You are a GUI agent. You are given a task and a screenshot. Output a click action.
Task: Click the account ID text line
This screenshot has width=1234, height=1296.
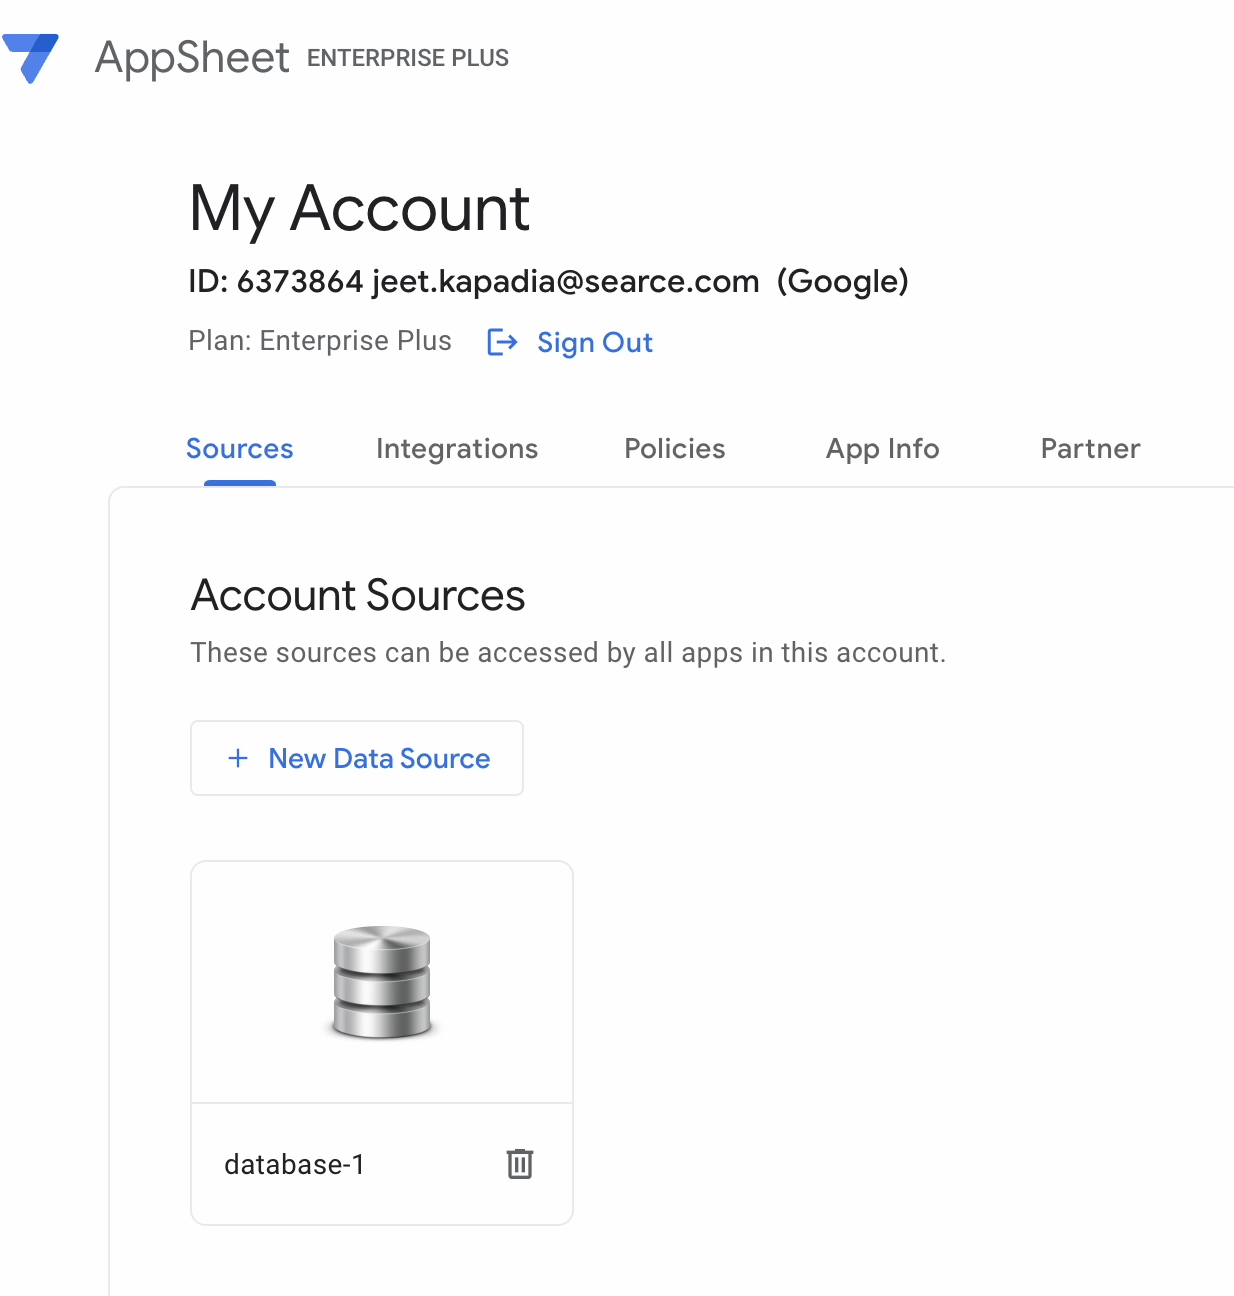click(x=548, y=281)
